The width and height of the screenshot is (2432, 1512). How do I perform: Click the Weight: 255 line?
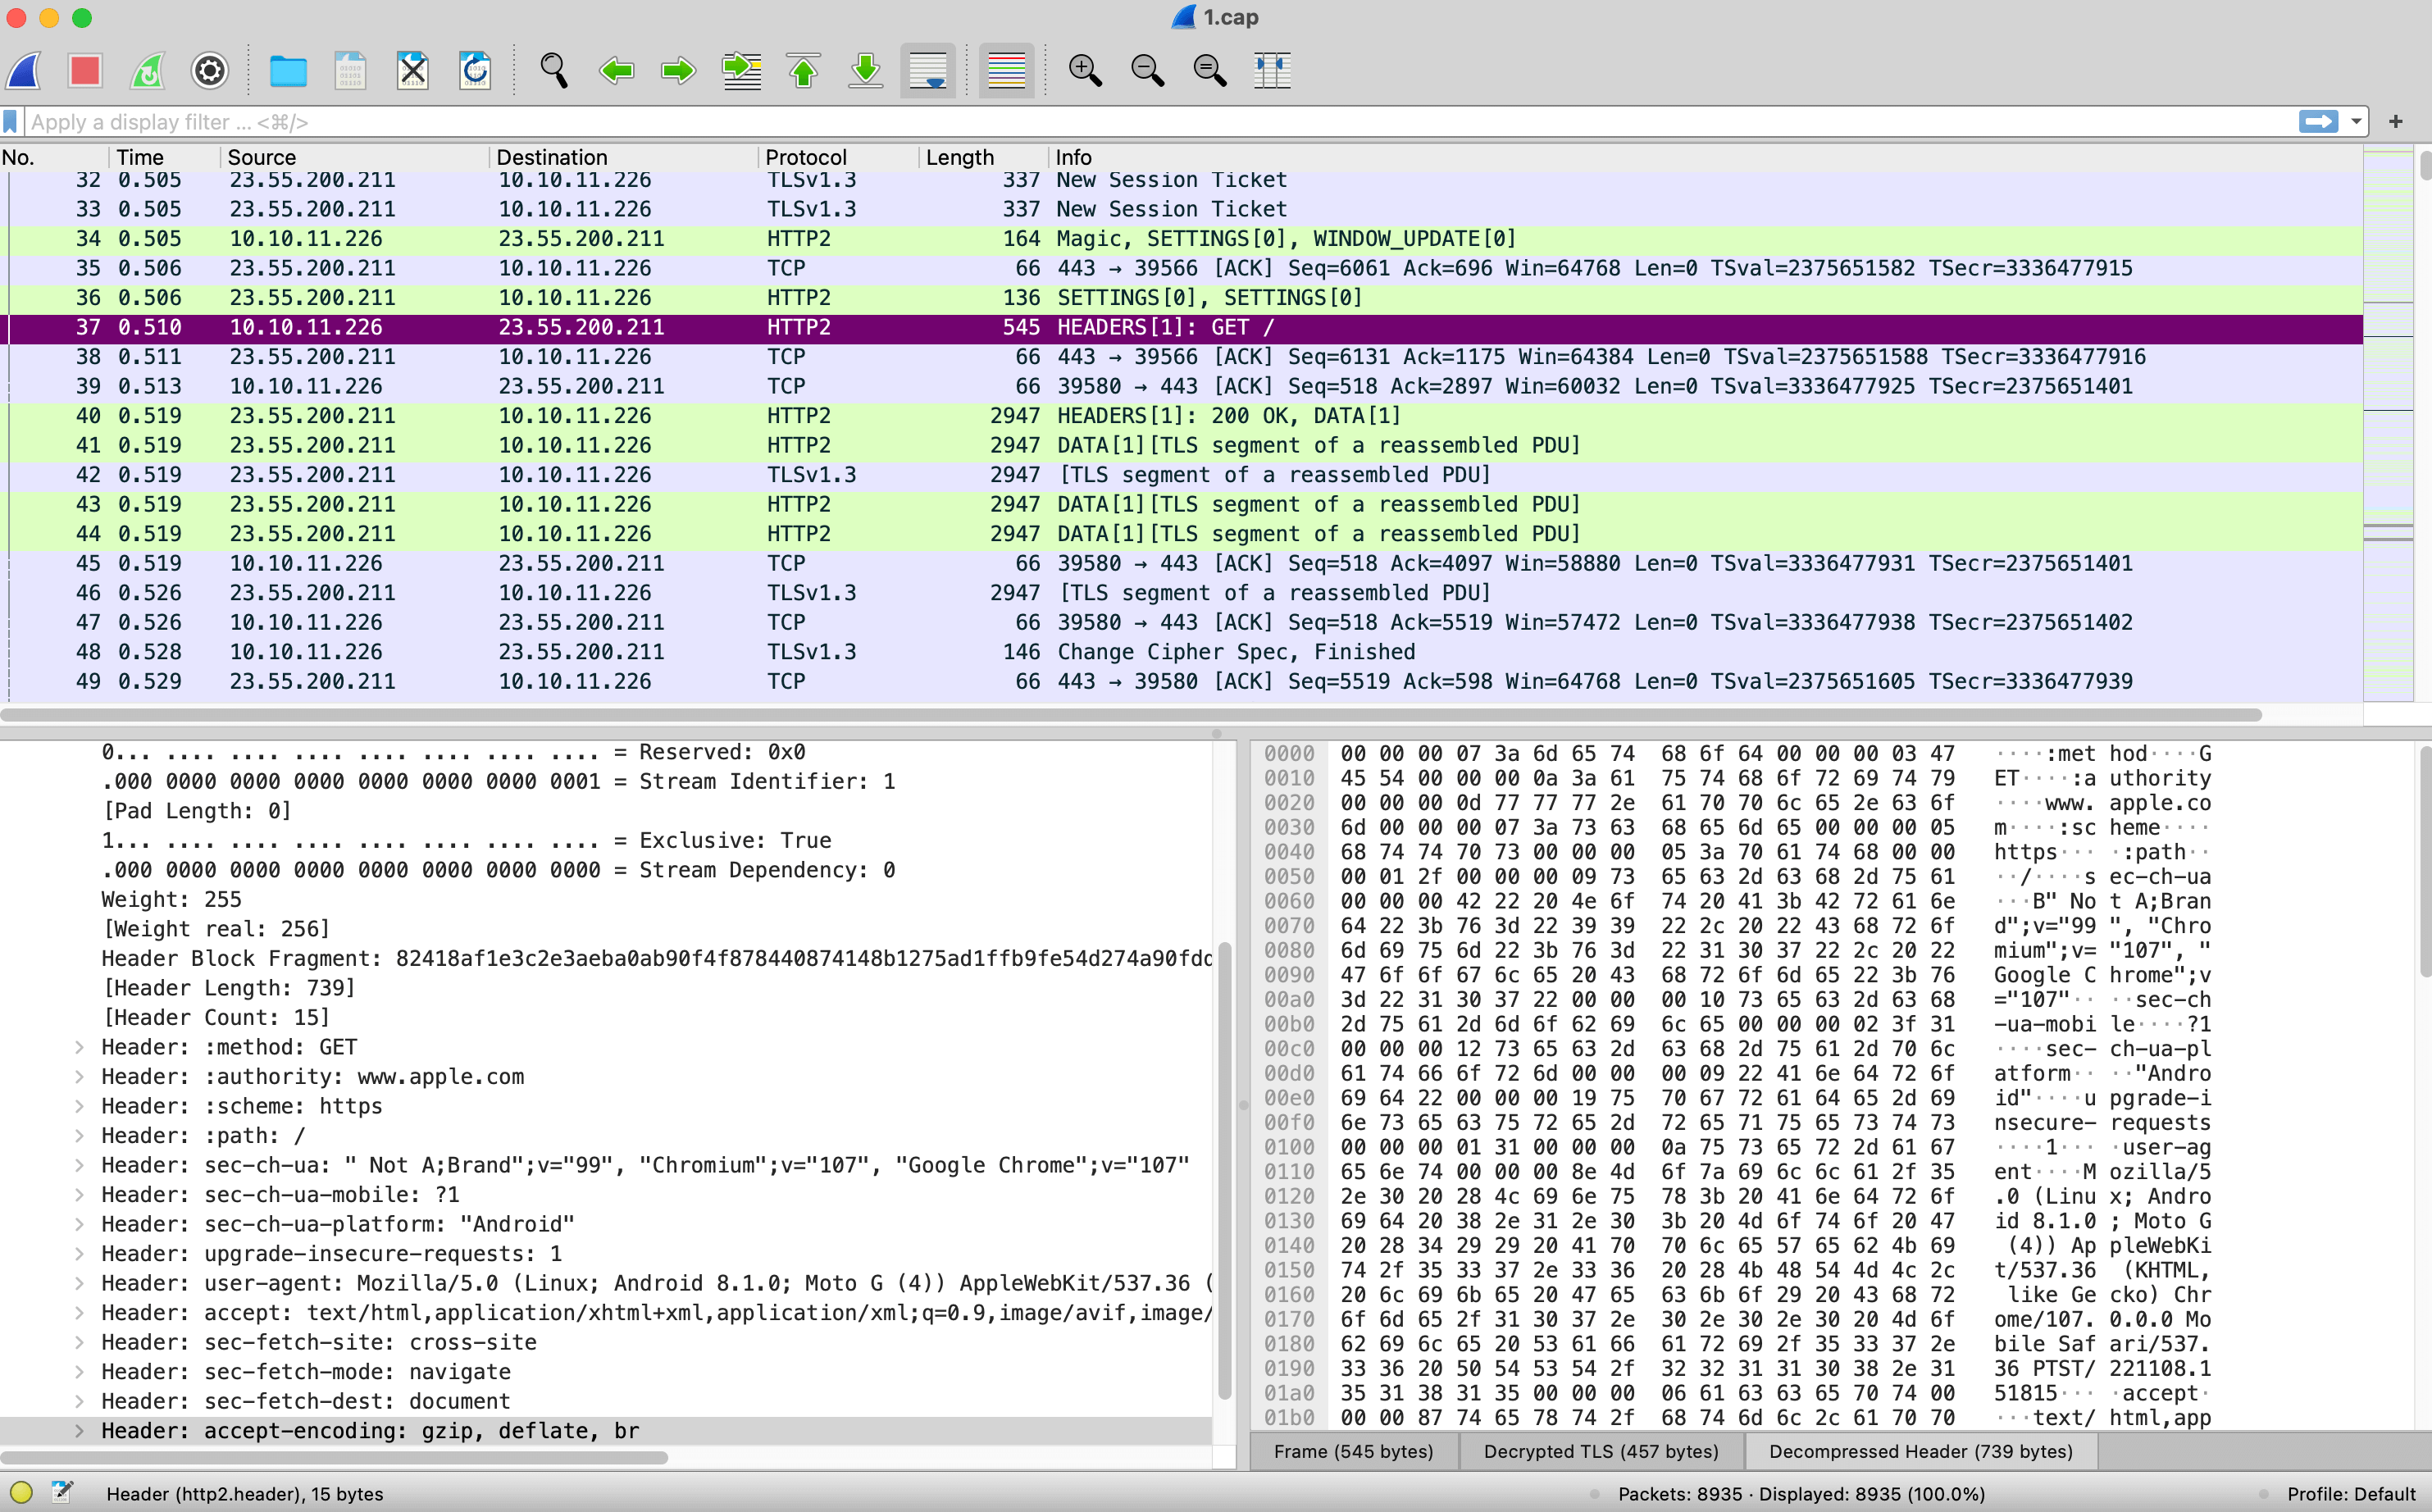click(x=606, y=900)
